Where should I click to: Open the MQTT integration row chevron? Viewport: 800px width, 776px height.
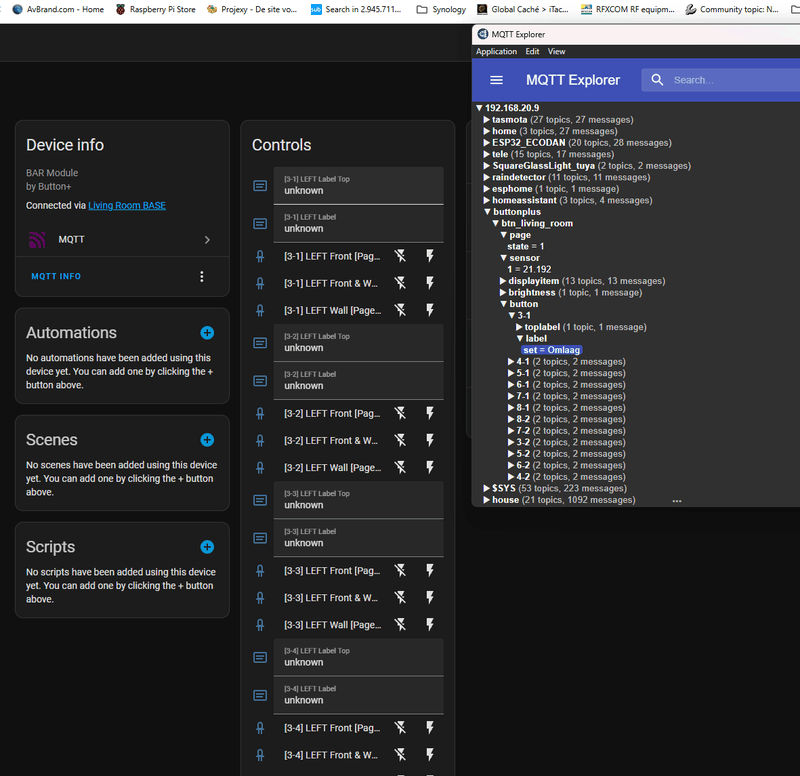[207, 240]
